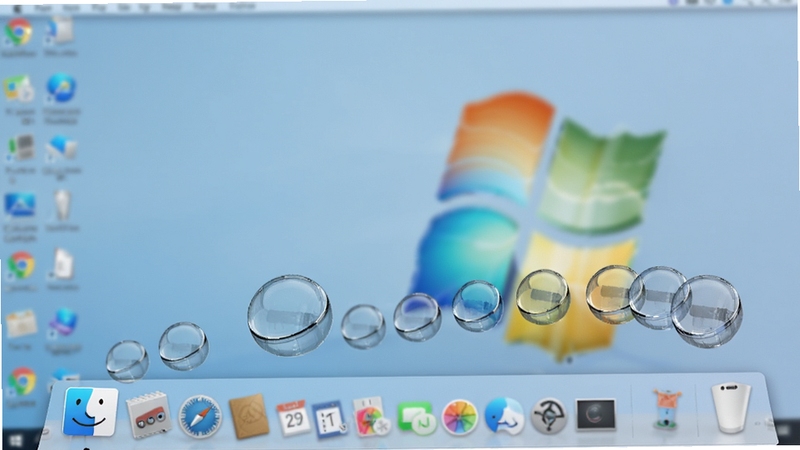Open the blue App Store style dock icon
Viewport: 800px width, 450px height.
click(x=504, y=416)
